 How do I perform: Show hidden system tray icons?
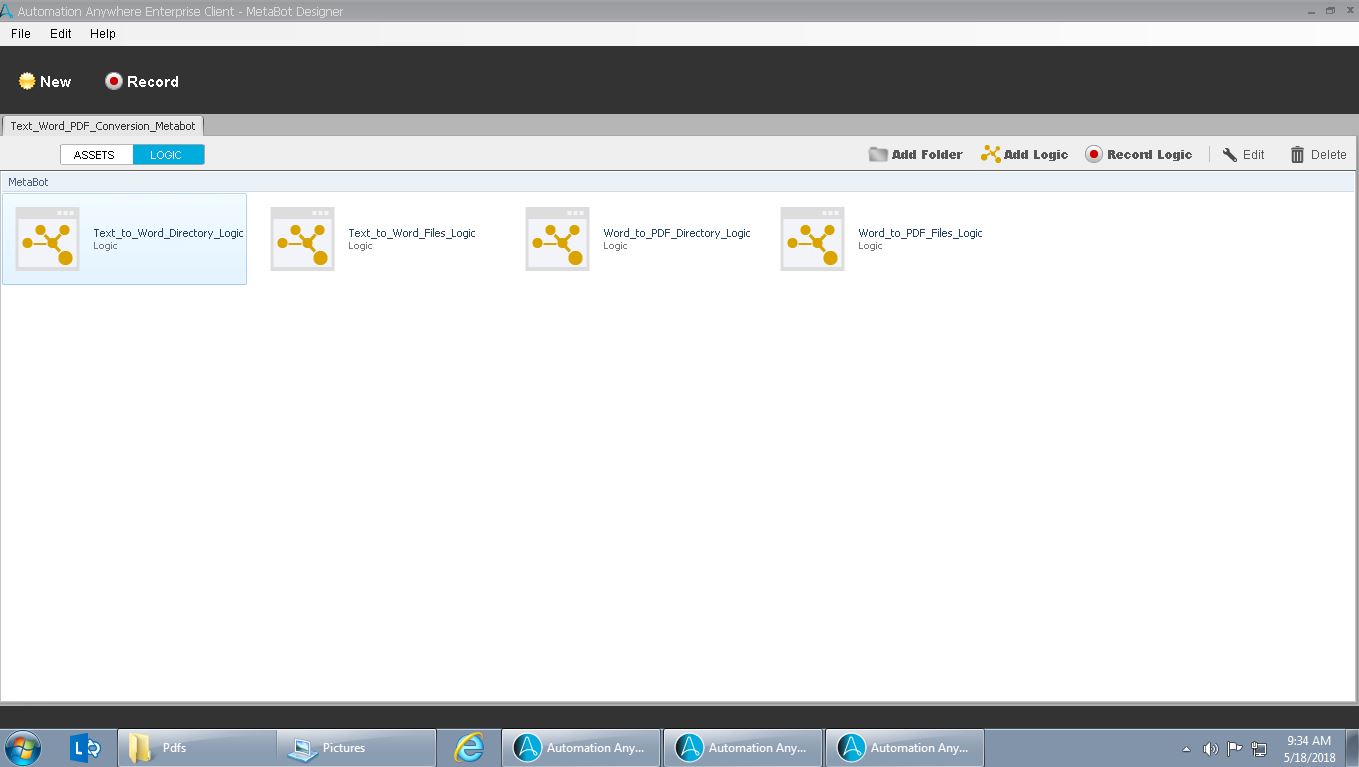click(x=1186, y=749)
